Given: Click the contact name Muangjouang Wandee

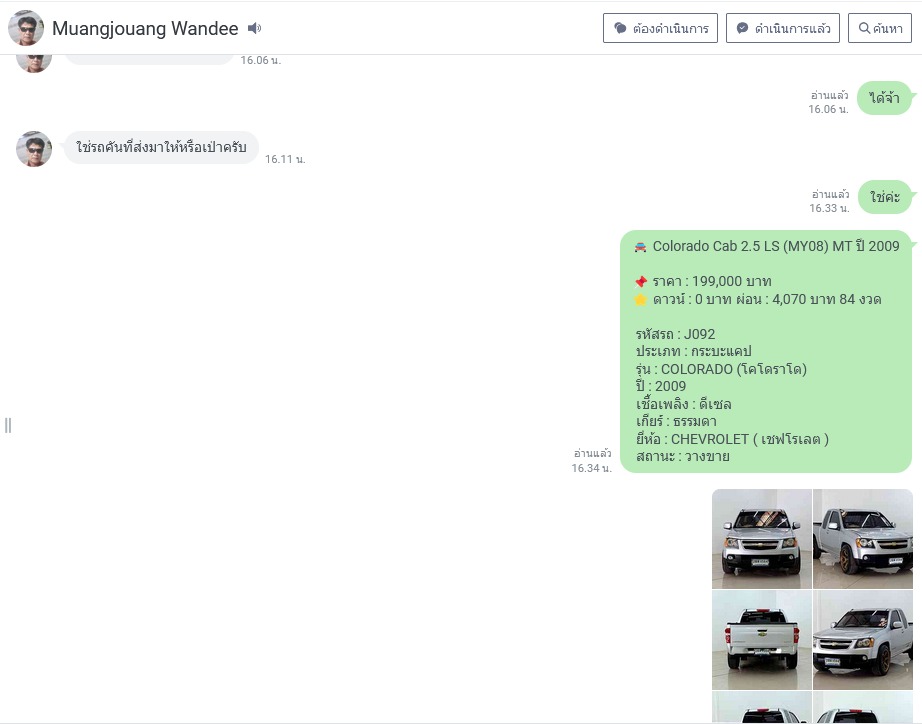Looking at the screenshot, I should [145, 28].
